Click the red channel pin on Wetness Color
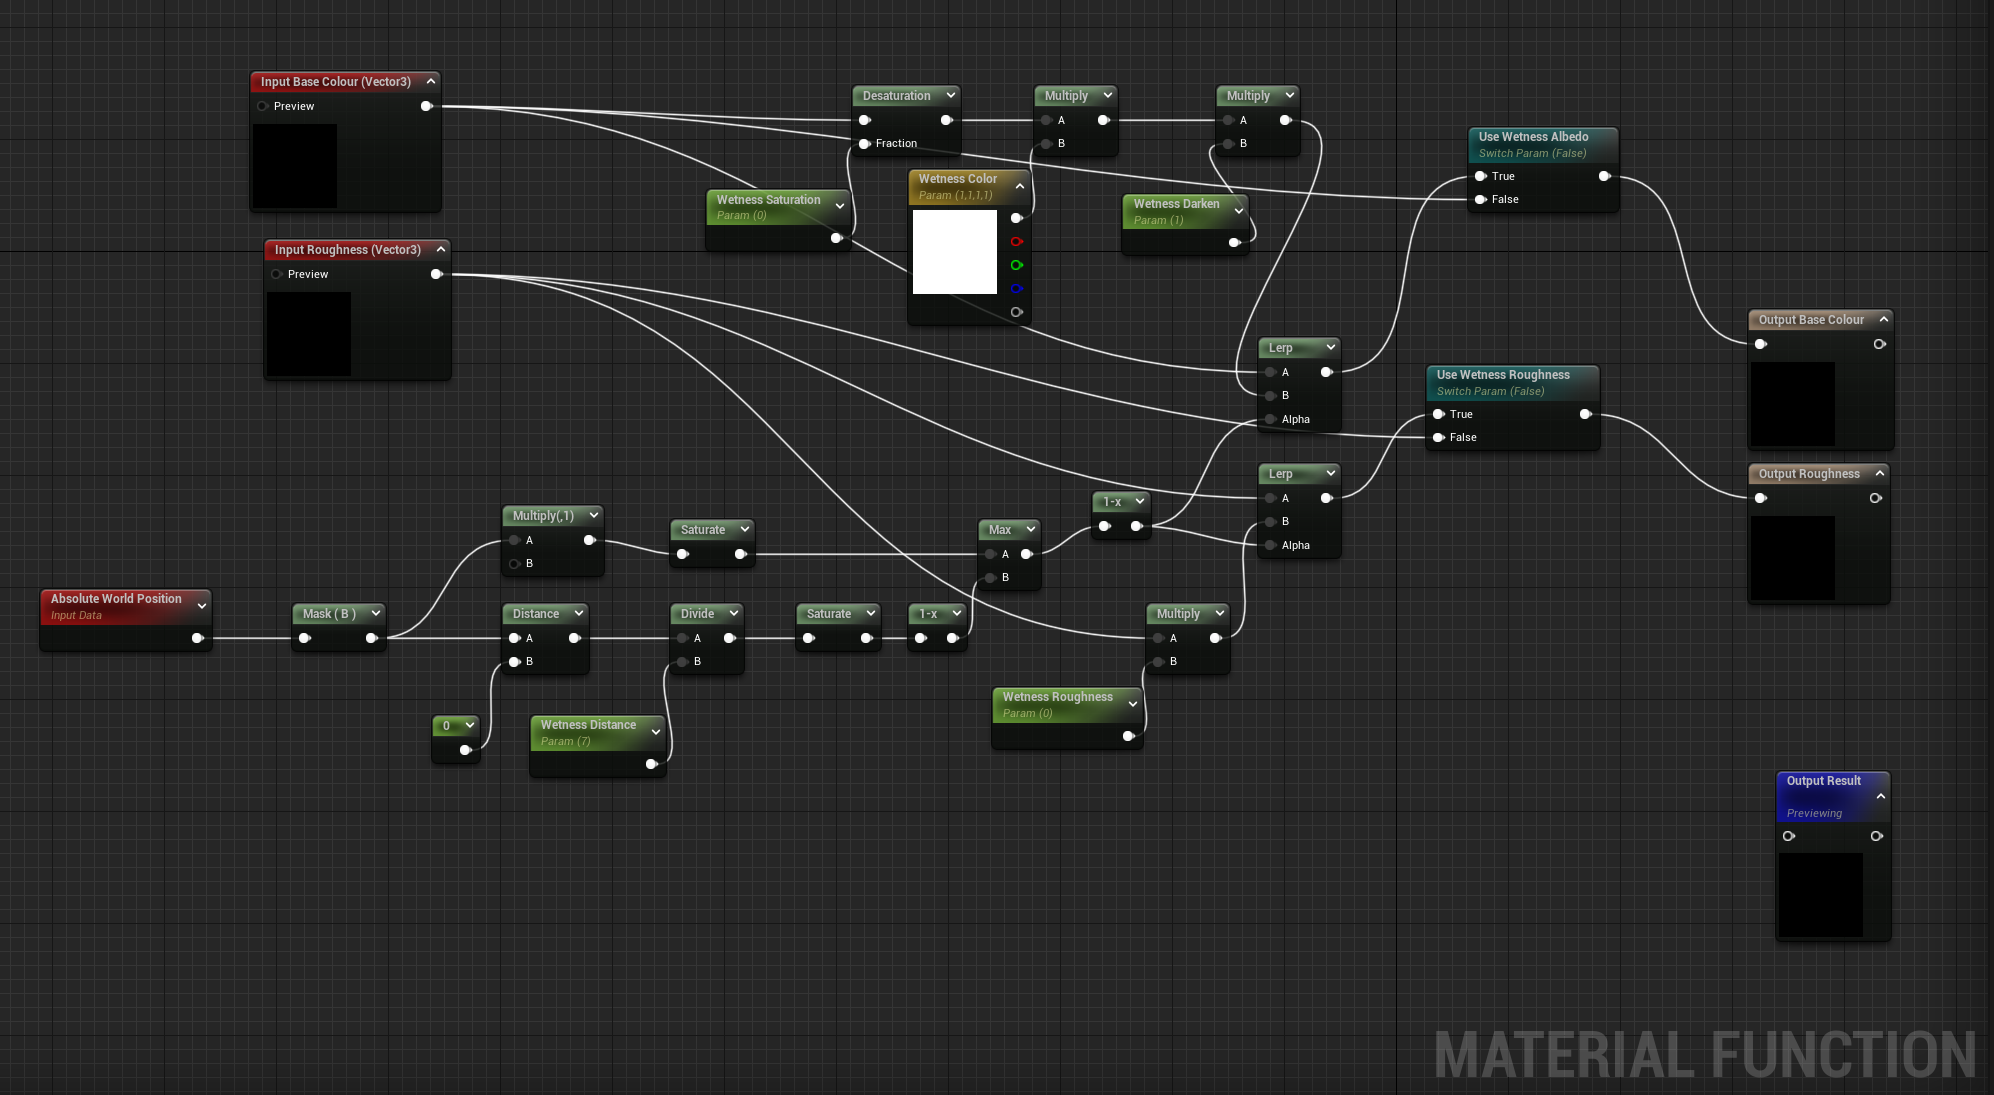The width and height of the screenshot is (1994, 1095). 1016,242
